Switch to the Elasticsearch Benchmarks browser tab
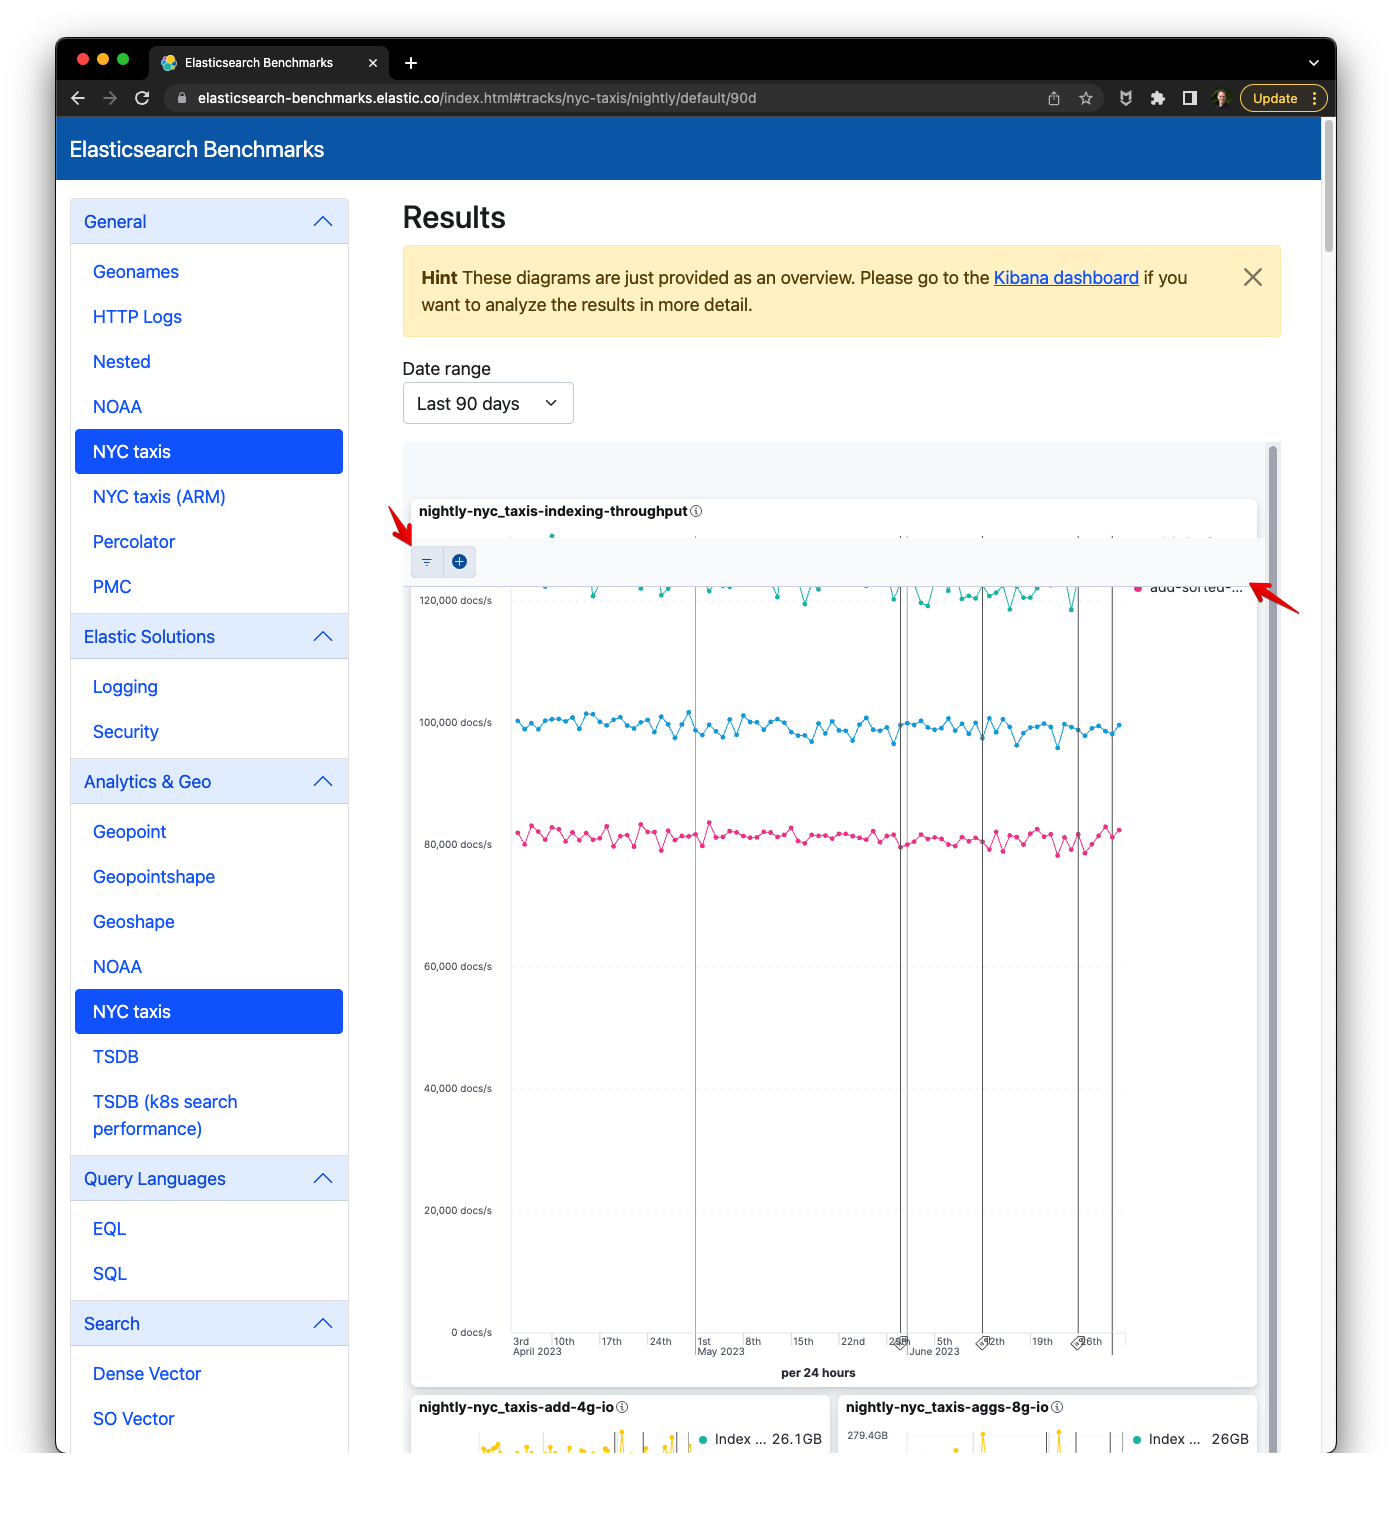This screenshot has height=1527, width=1392. pos(257,62)
